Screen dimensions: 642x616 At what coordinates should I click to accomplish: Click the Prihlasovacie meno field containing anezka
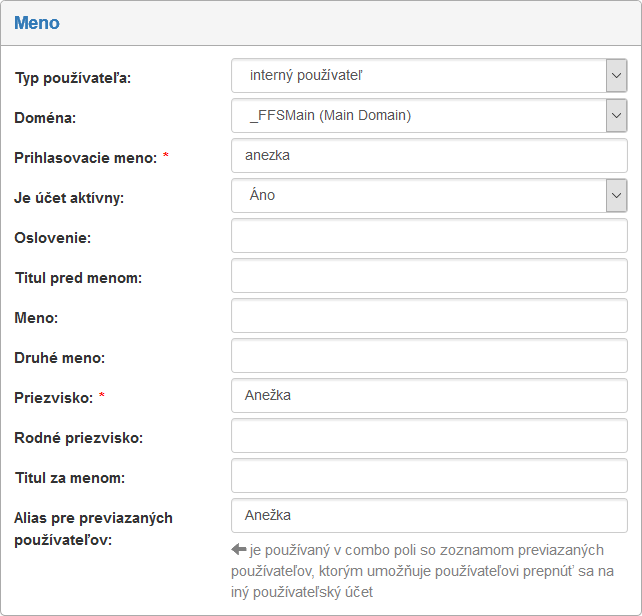point(429,155)
